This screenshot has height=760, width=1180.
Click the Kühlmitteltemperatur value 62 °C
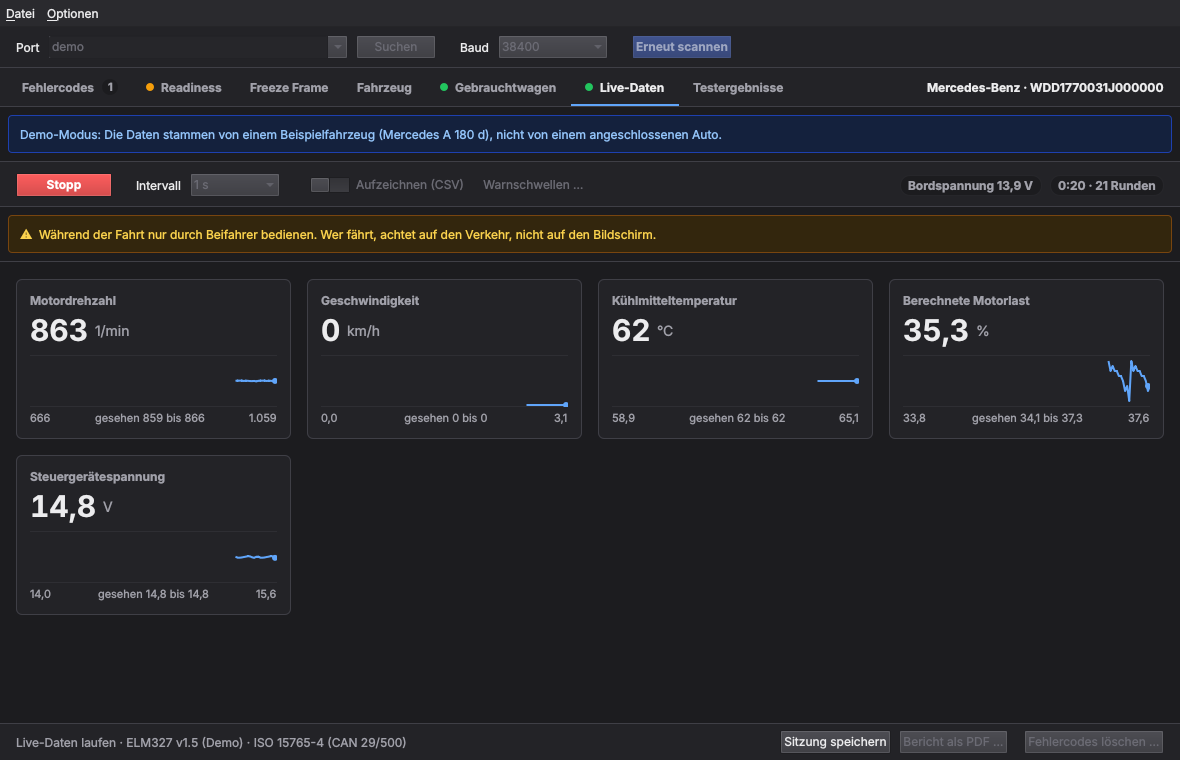642,330
